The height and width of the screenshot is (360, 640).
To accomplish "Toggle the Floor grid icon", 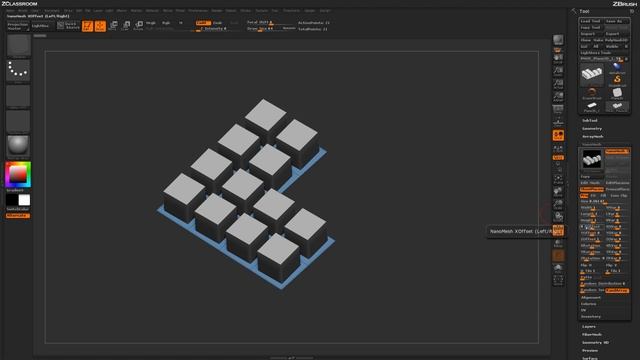I will point(558,122).
